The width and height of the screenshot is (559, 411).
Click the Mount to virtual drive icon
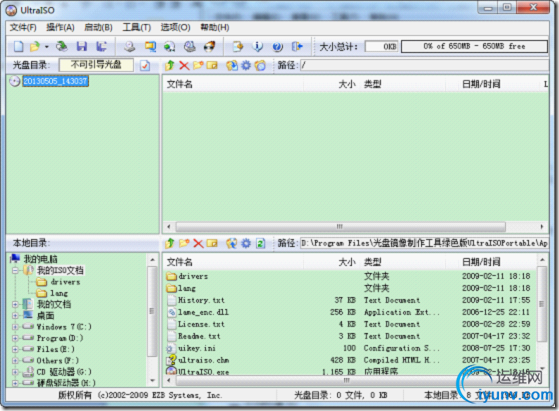coord(190,46)
